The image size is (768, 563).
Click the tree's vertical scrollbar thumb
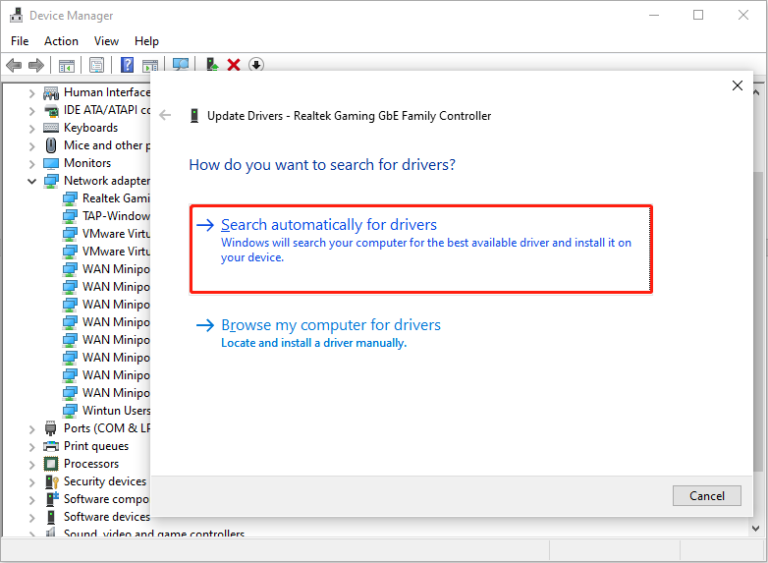(x=758, y=321)
